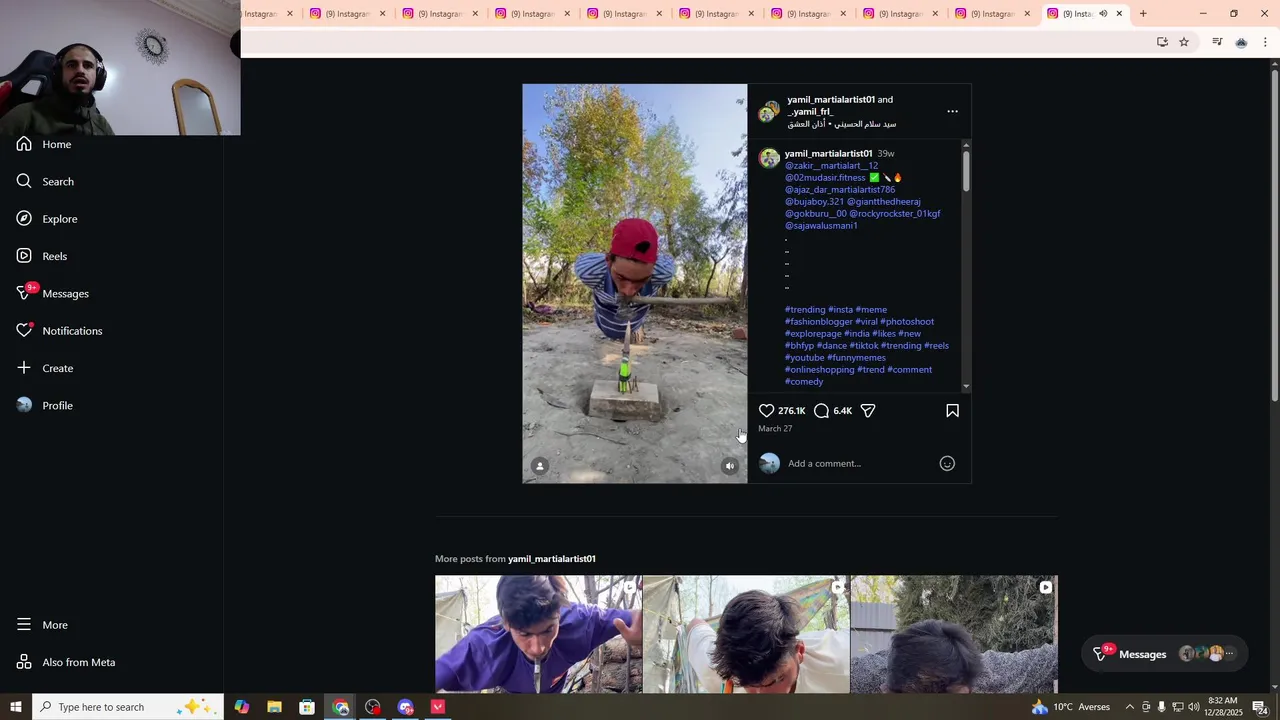Screen dimensions: 1280x720
Task: Like the post with heart icon
Action: click(x=766, y=411)
